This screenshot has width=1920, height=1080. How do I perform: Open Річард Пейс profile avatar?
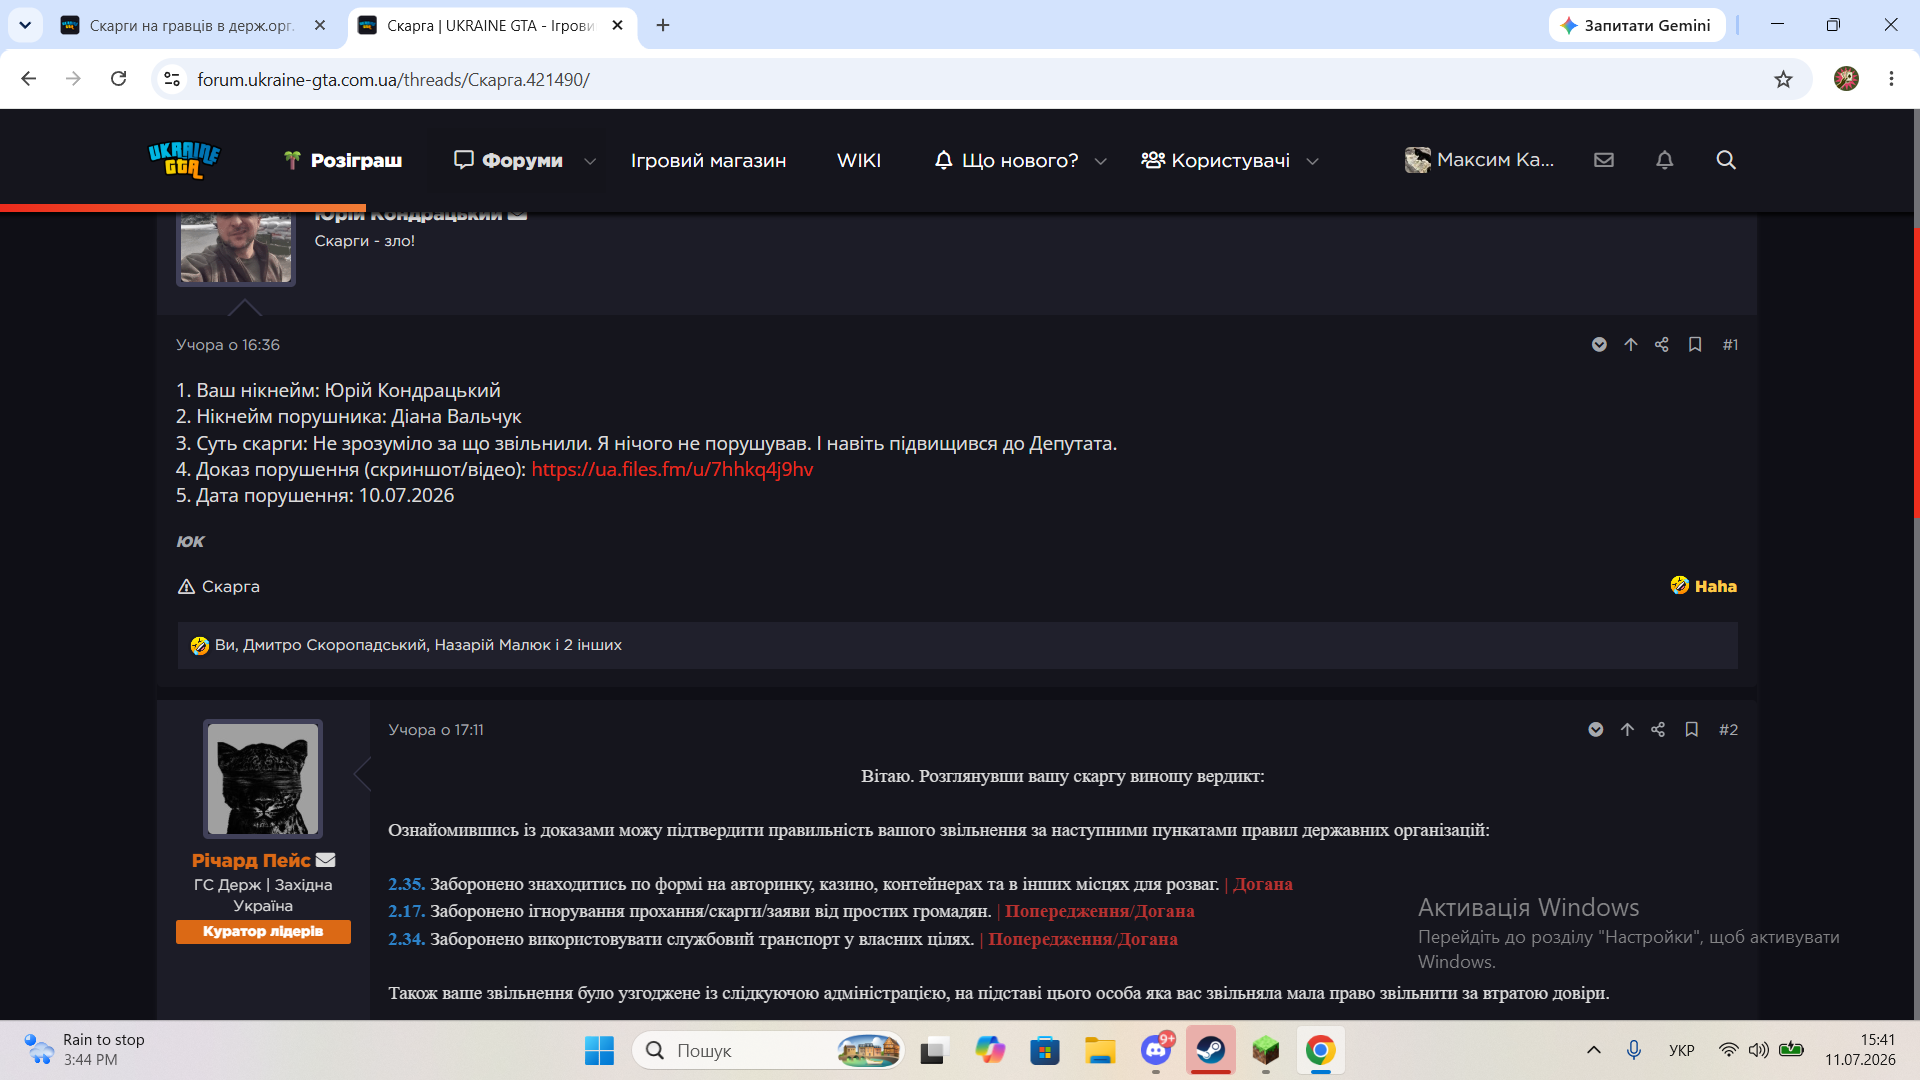pos(263,779)
